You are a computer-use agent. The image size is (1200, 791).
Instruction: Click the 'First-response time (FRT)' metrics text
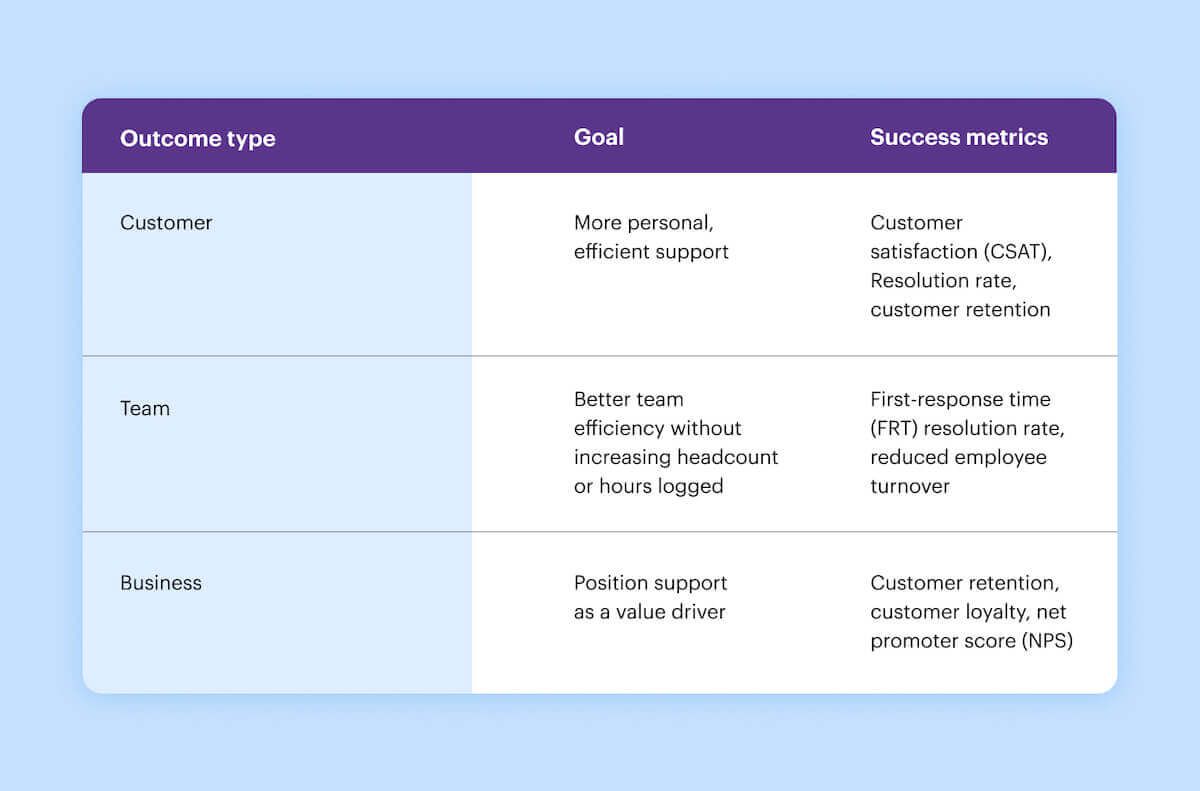click(x=960, y=413)
